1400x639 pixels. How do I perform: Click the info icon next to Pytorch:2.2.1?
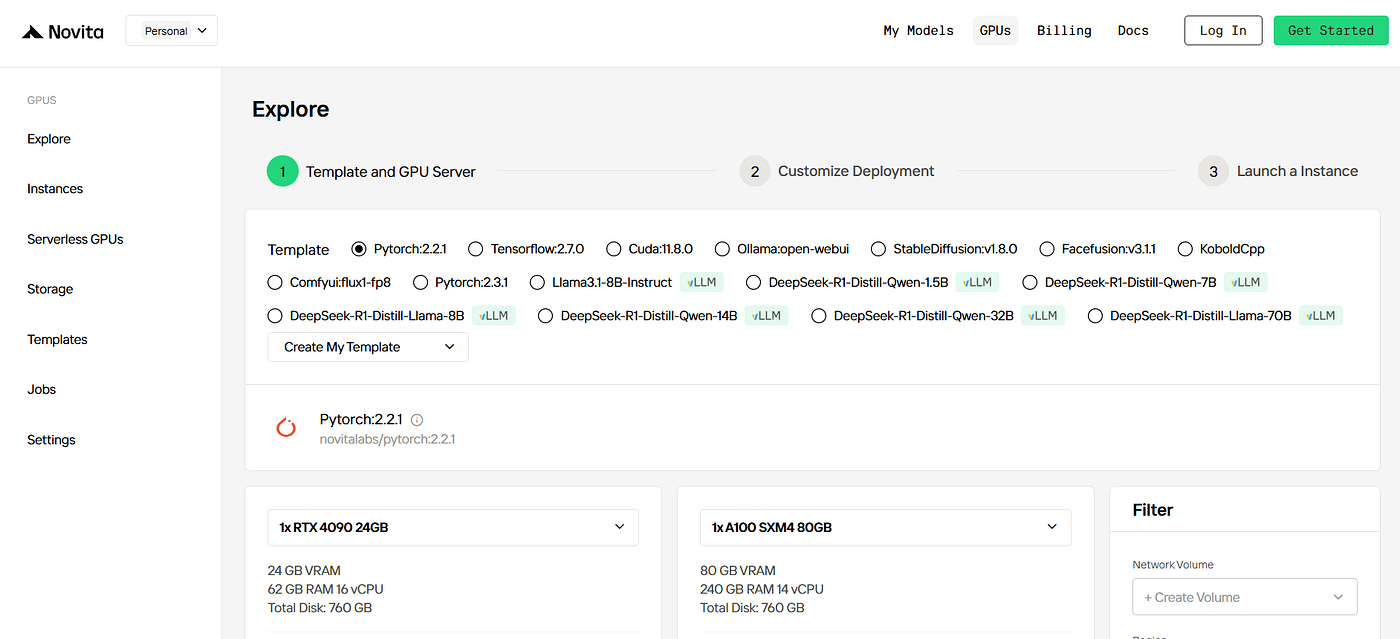point(417,421)
